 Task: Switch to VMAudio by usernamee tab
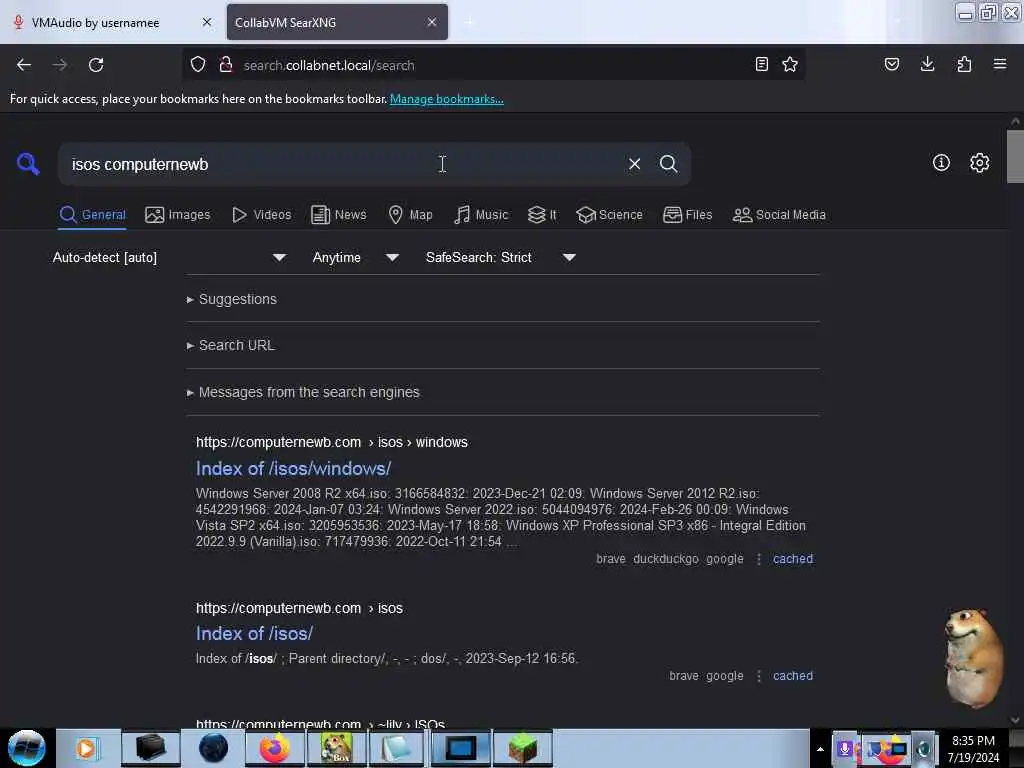pos(95,22)
